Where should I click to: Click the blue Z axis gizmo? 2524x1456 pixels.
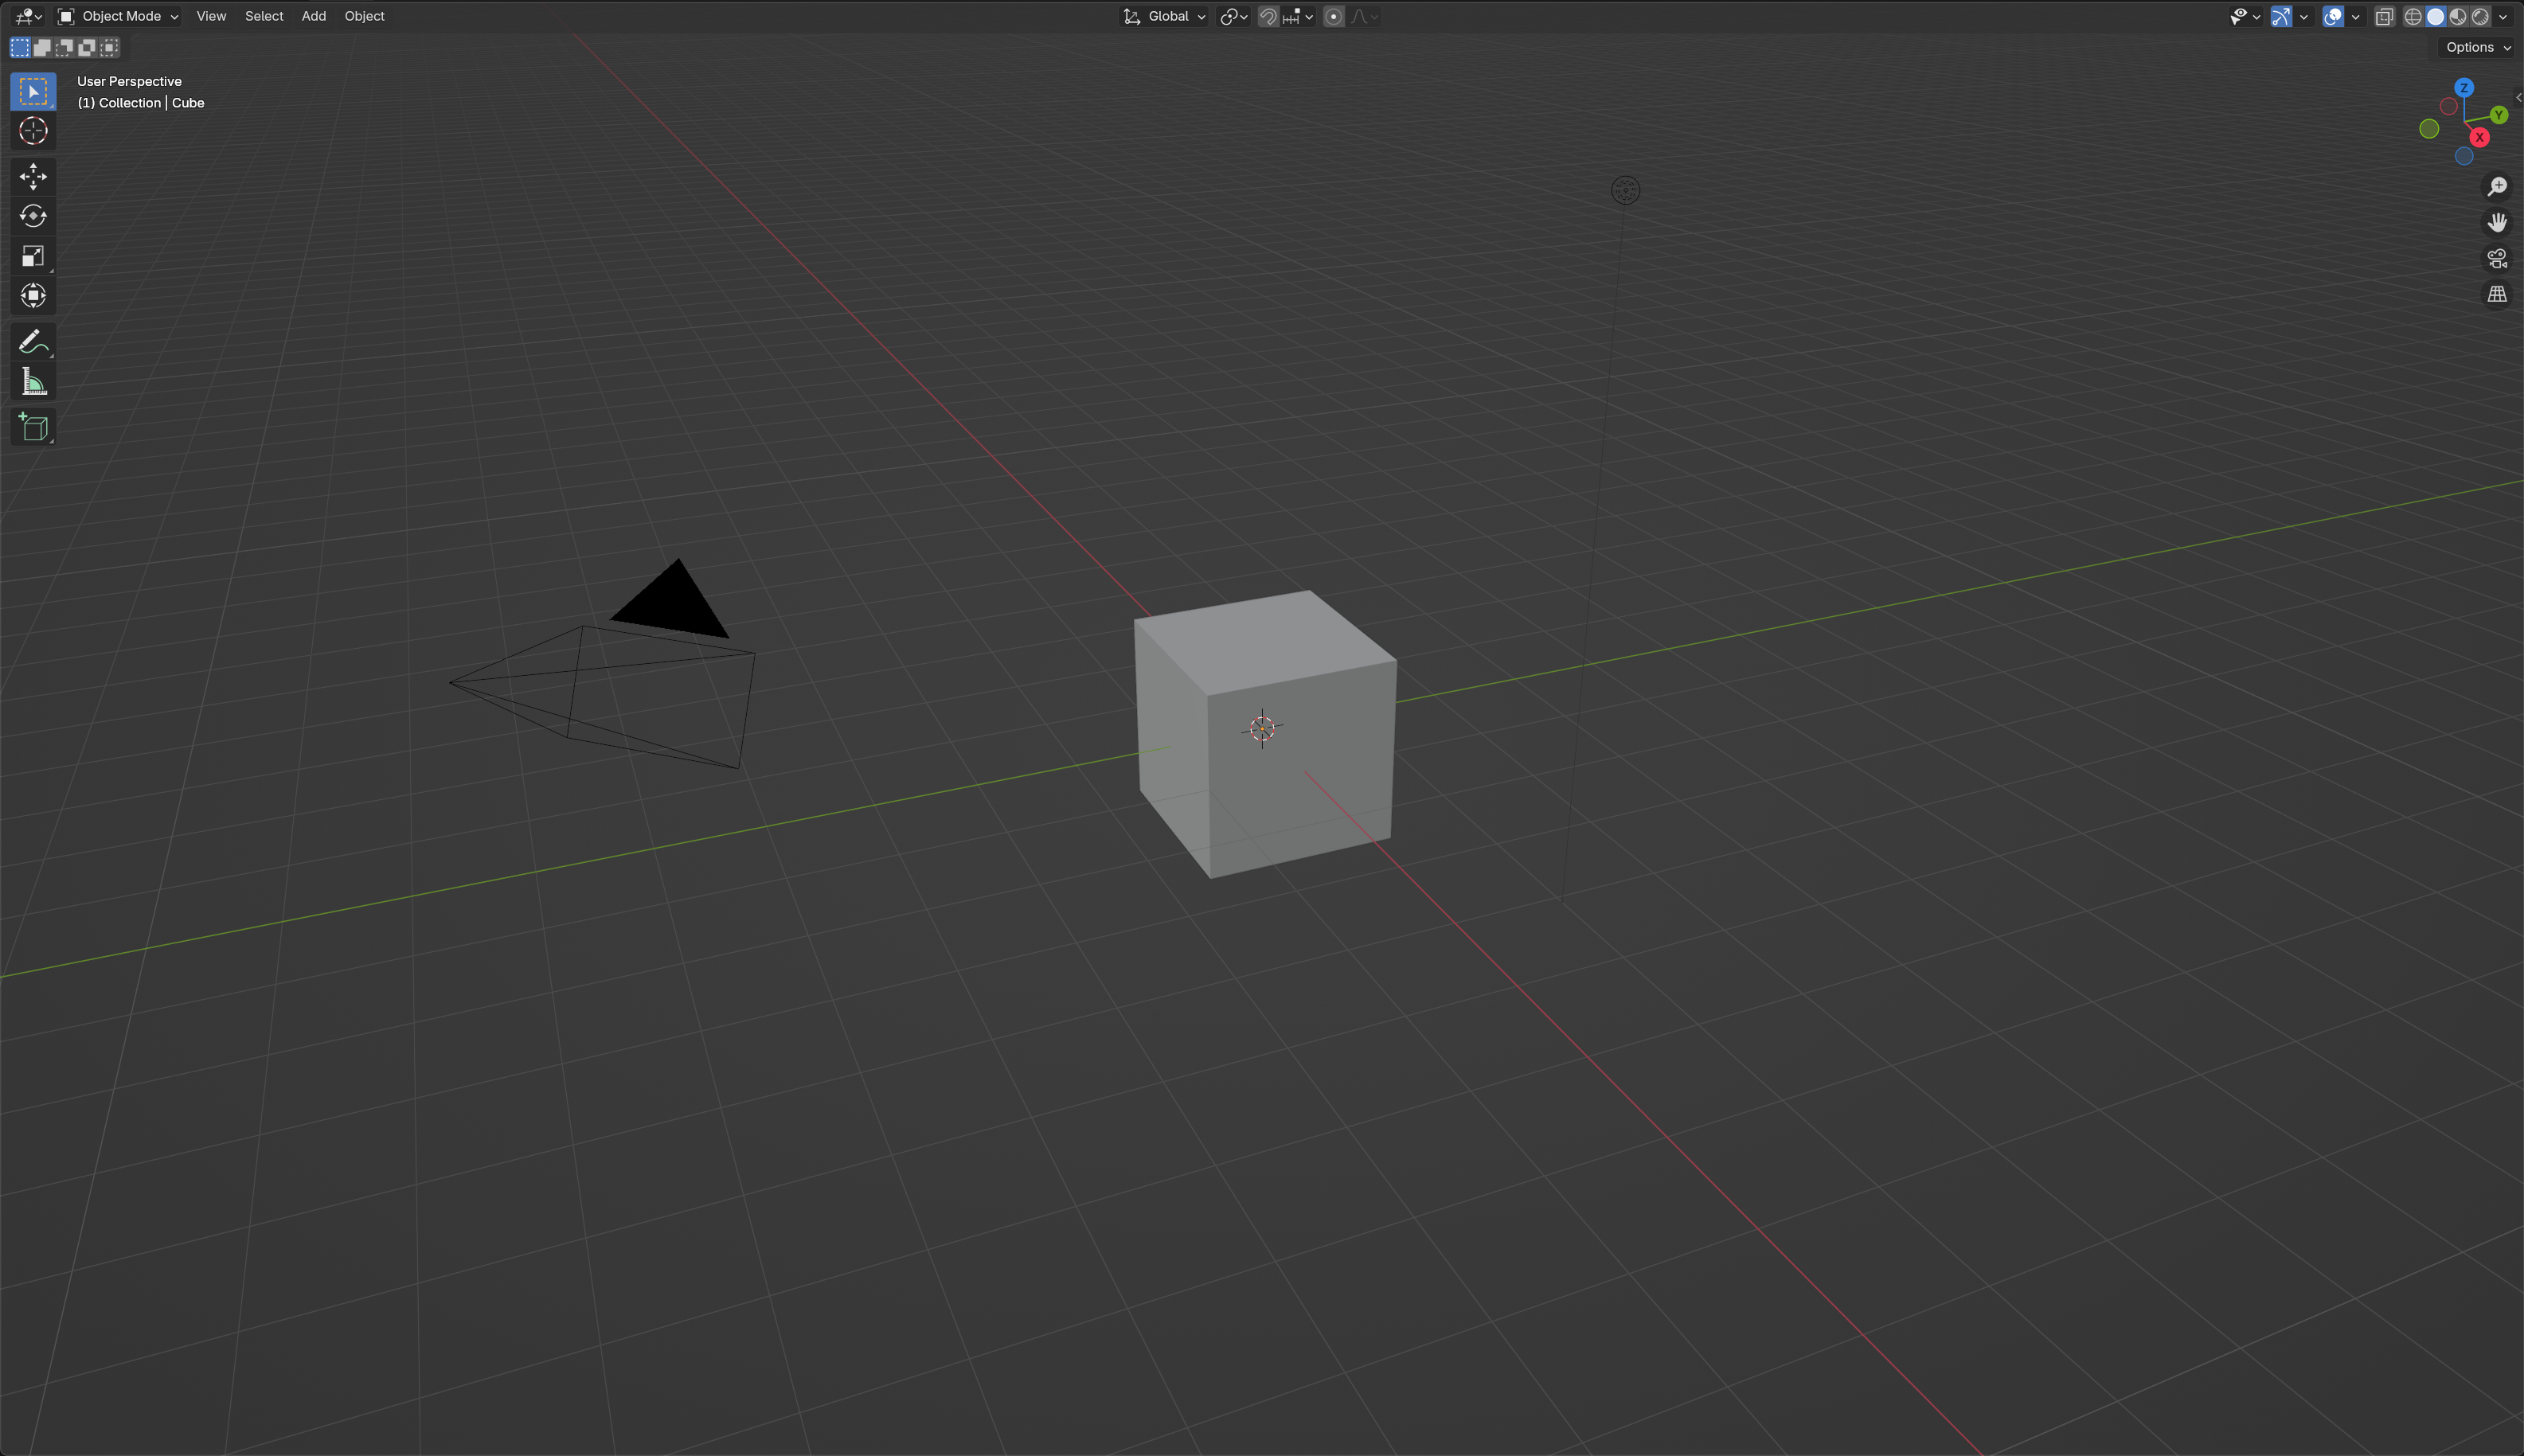coord(2464,88)
